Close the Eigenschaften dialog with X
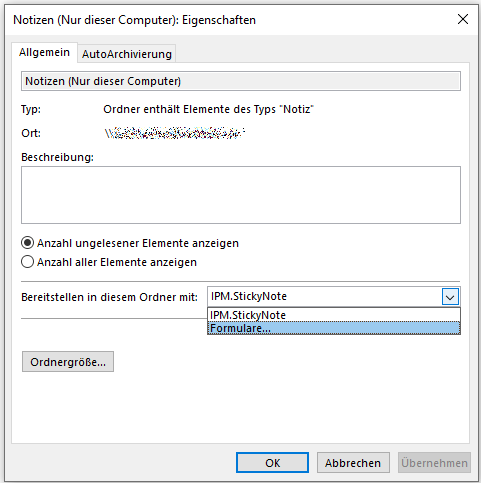The width and height of the screenshot is (481, 483). tap(463, 19)
